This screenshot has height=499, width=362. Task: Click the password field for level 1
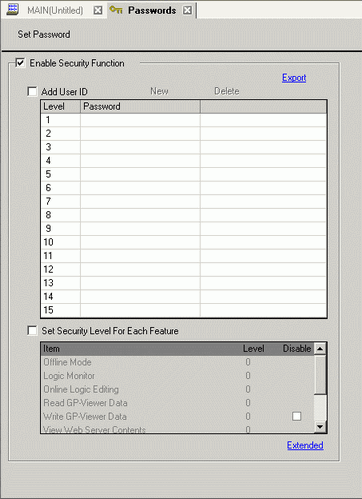tap(140, 120)
